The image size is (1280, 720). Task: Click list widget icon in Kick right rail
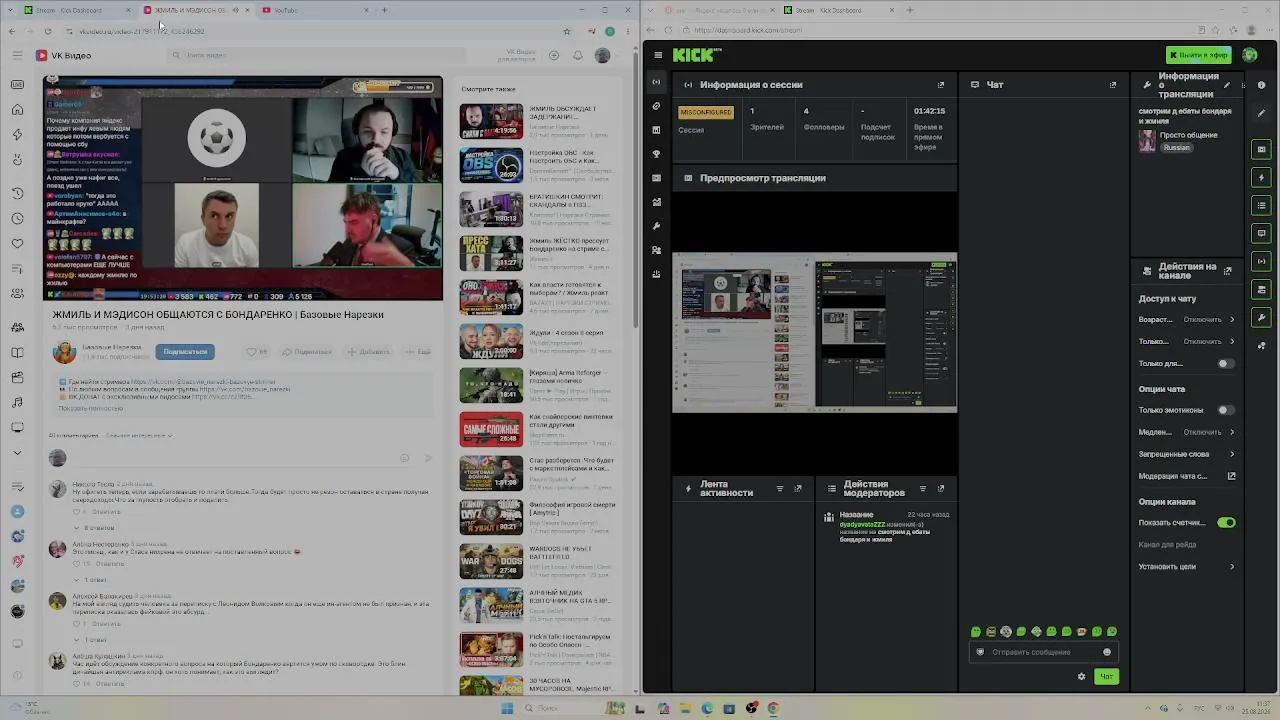1262,205
